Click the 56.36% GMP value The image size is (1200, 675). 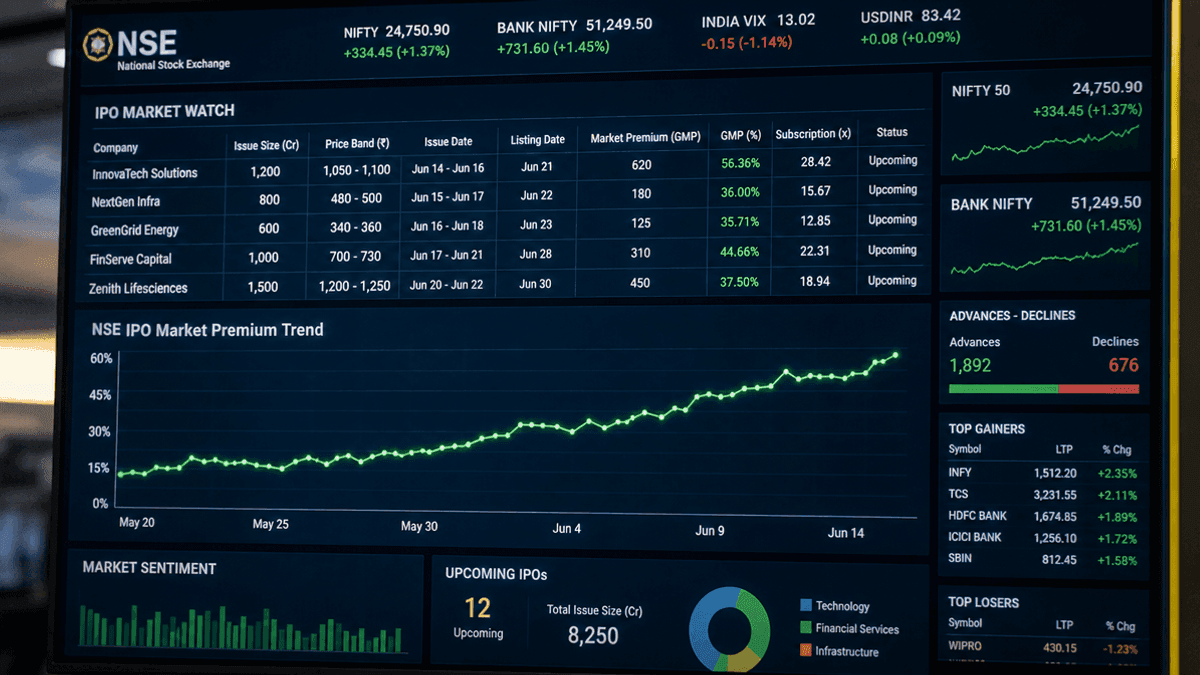click(740, 163)
